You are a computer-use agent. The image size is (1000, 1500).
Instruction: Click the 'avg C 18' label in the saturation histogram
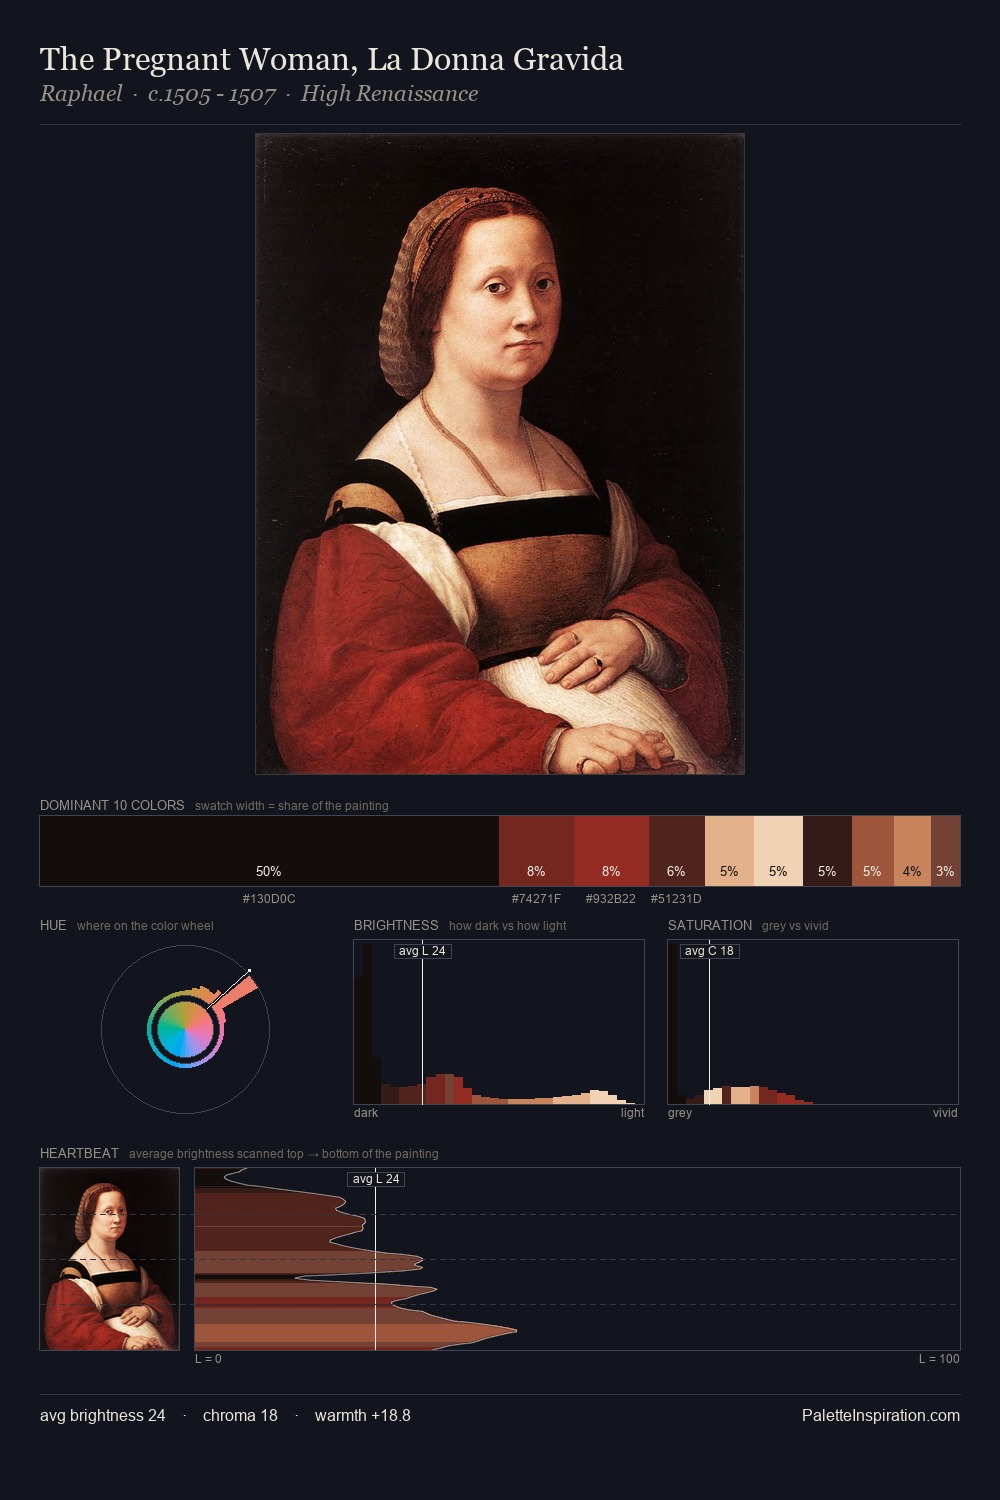click(710, 951)
